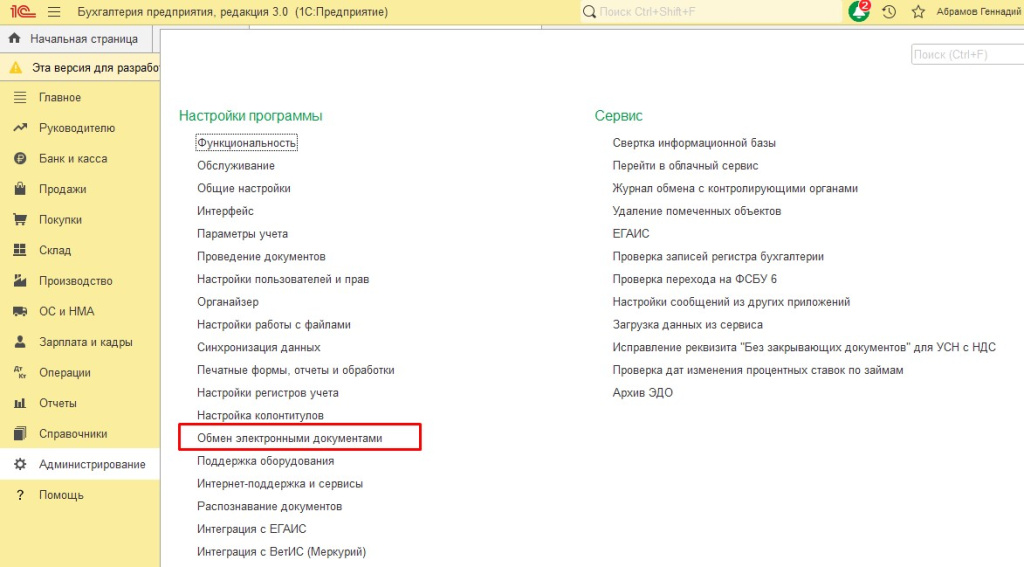Click the Склад grid icon
This screenshot has height=567, width=1024.
pyautogui.click(x=20, y=250)
